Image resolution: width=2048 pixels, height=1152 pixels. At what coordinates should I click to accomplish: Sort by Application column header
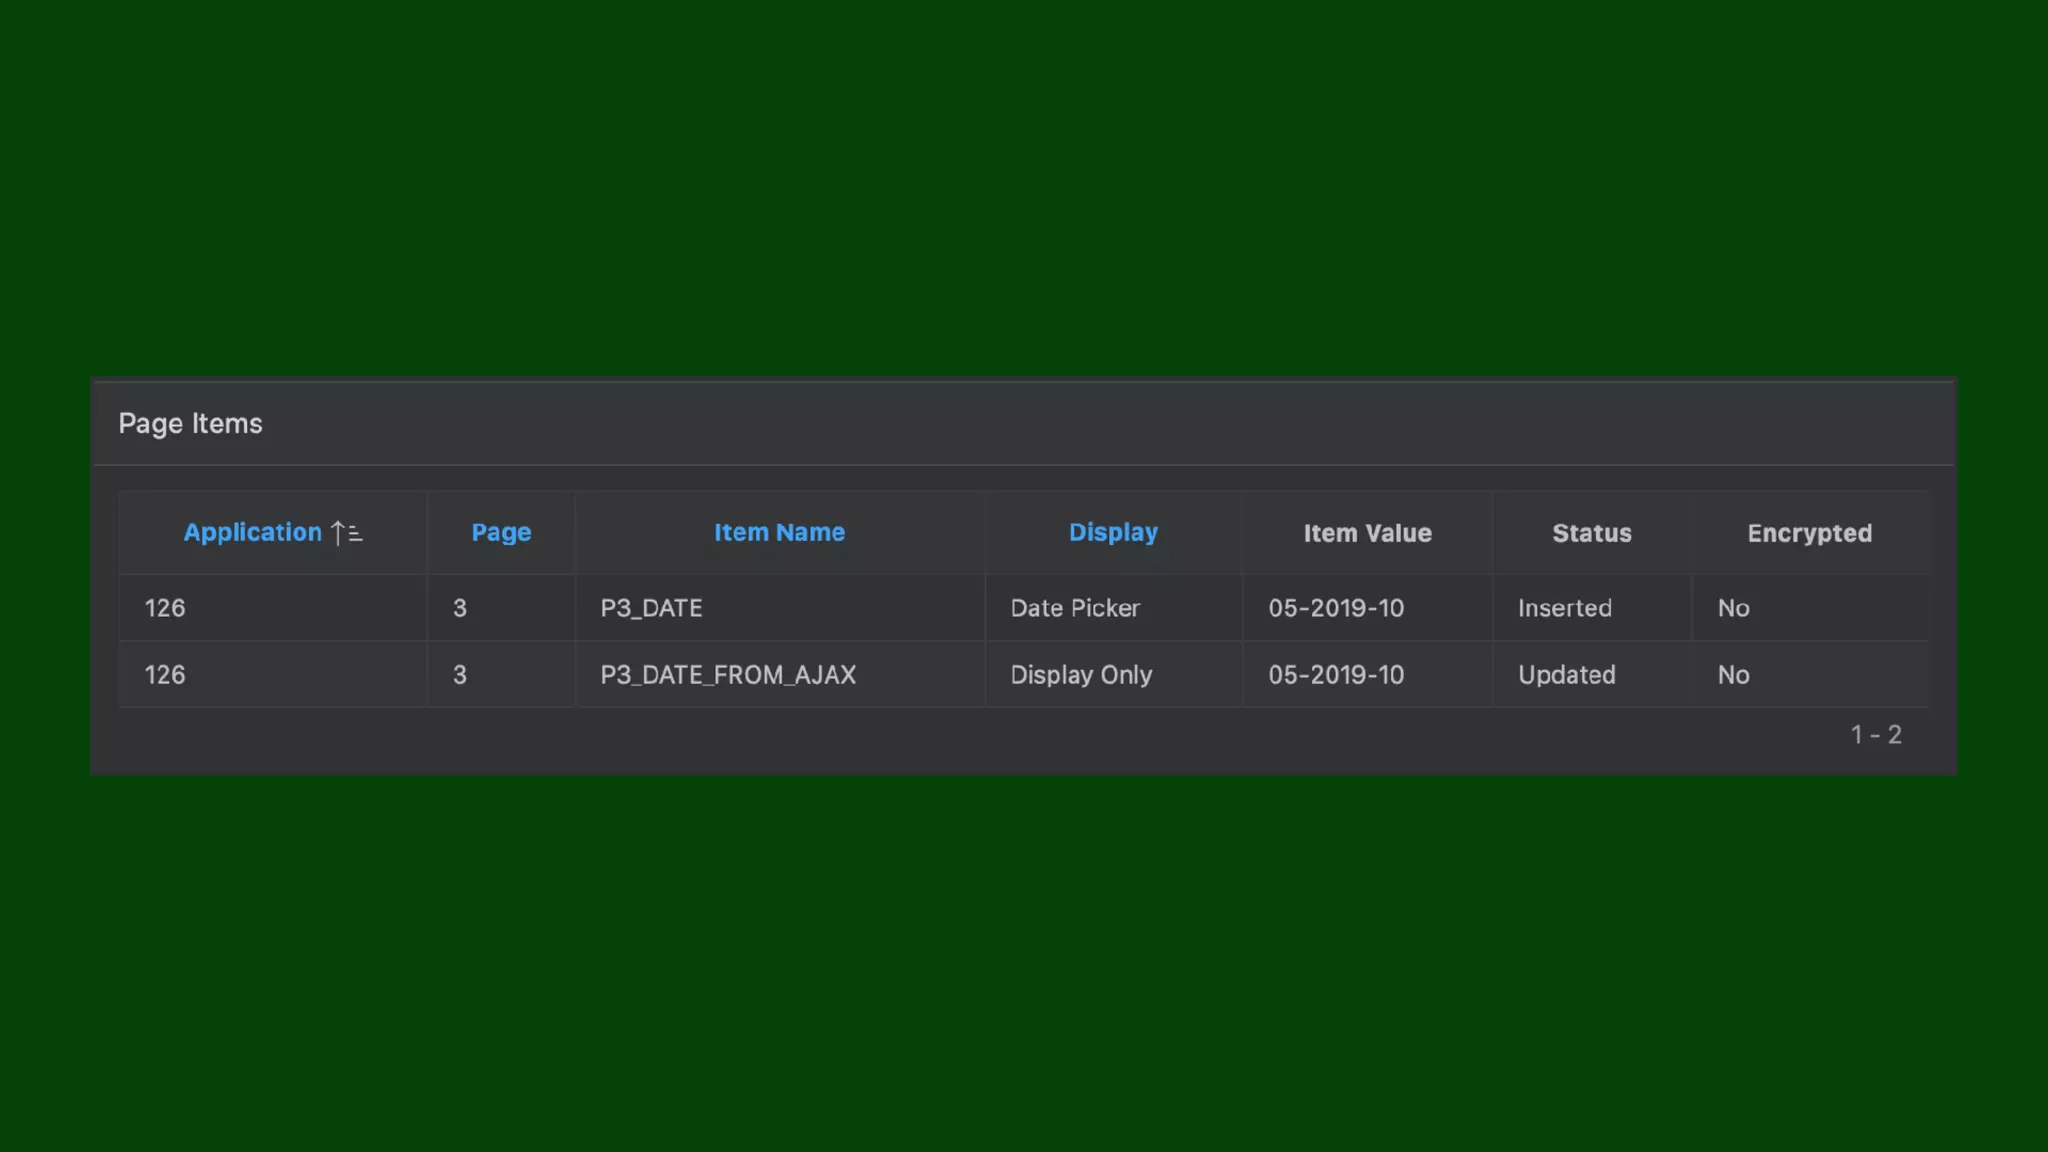pos(252,533)
